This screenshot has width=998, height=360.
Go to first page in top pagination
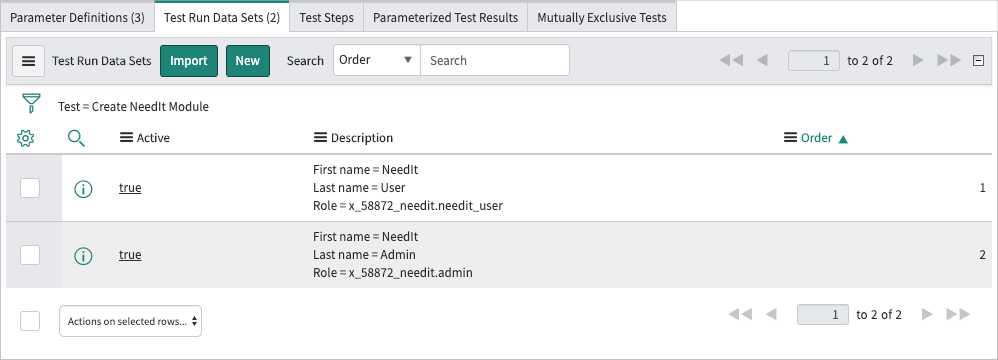731,60
